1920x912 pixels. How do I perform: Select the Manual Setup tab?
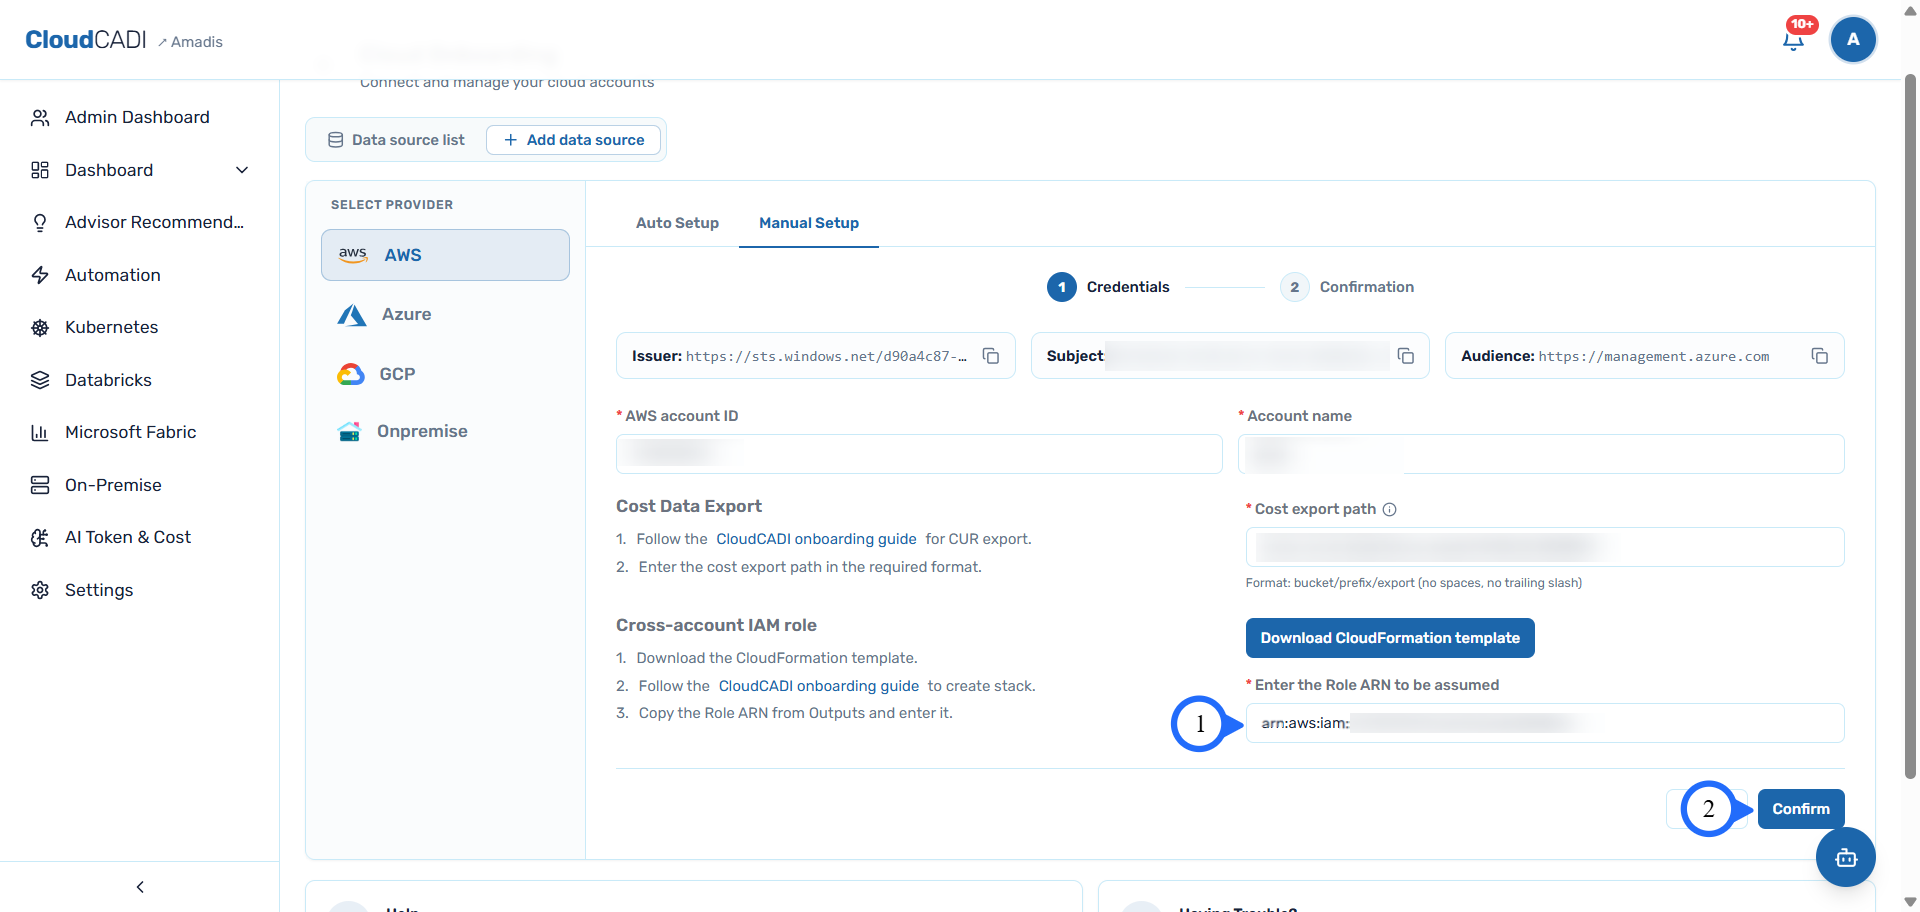pos(809,223)
